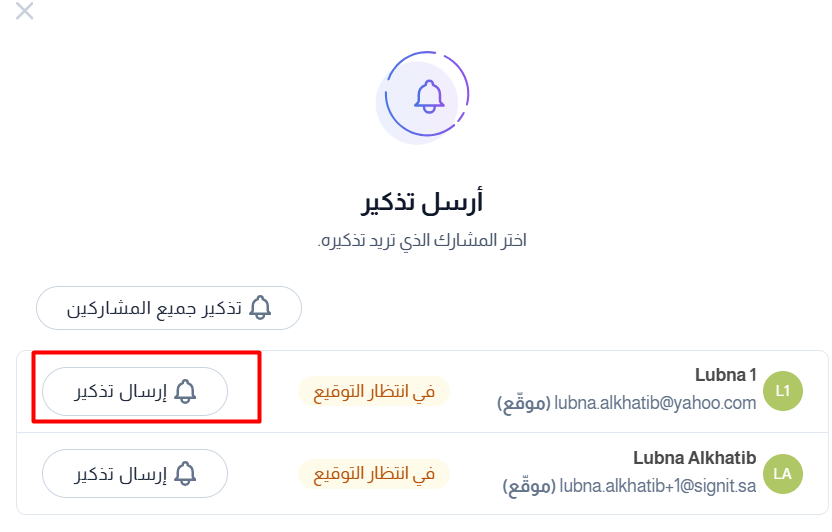This screenshot has width=832, height=532.
Task: Send reminder to Lubna Alkhatib
Action: (x=135, y=474)
